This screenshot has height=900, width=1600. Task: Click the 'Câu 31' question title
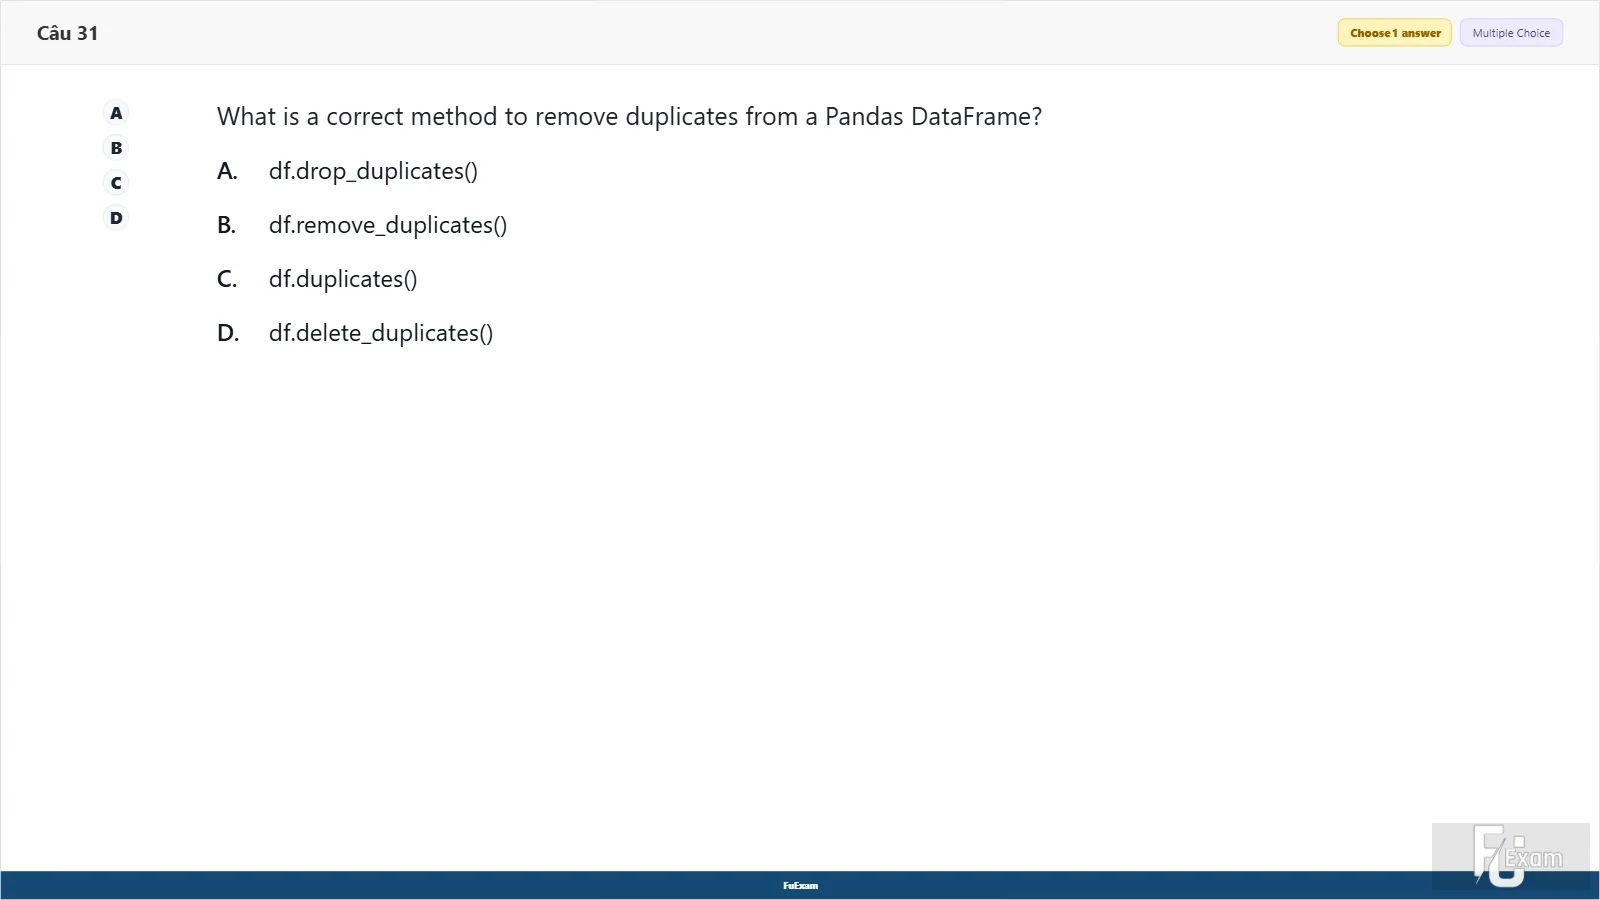(x=68, y=33)
